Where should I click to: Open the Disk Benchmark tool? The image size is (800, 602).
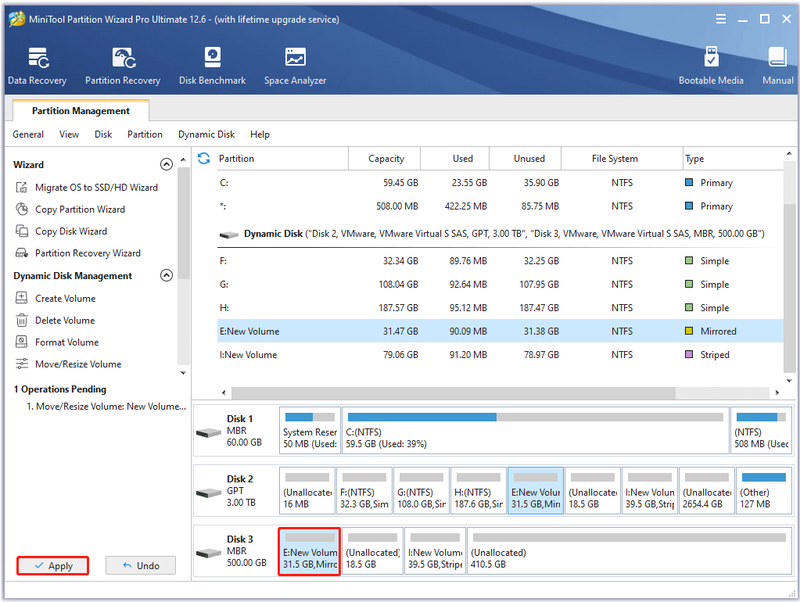(x=212, y=66)
